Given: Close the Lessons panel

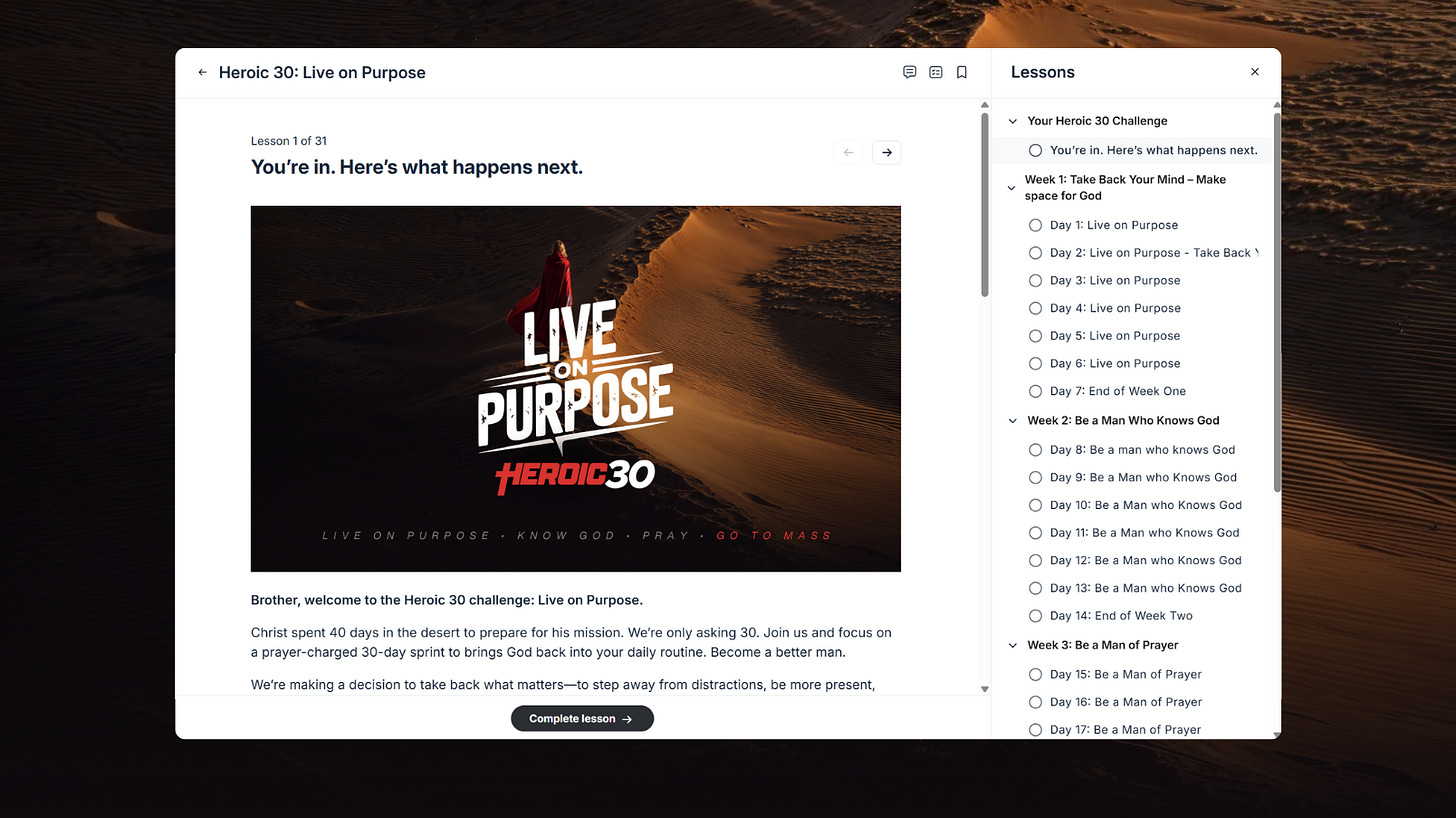Looking at the screenshot, I should (1255, 72).
